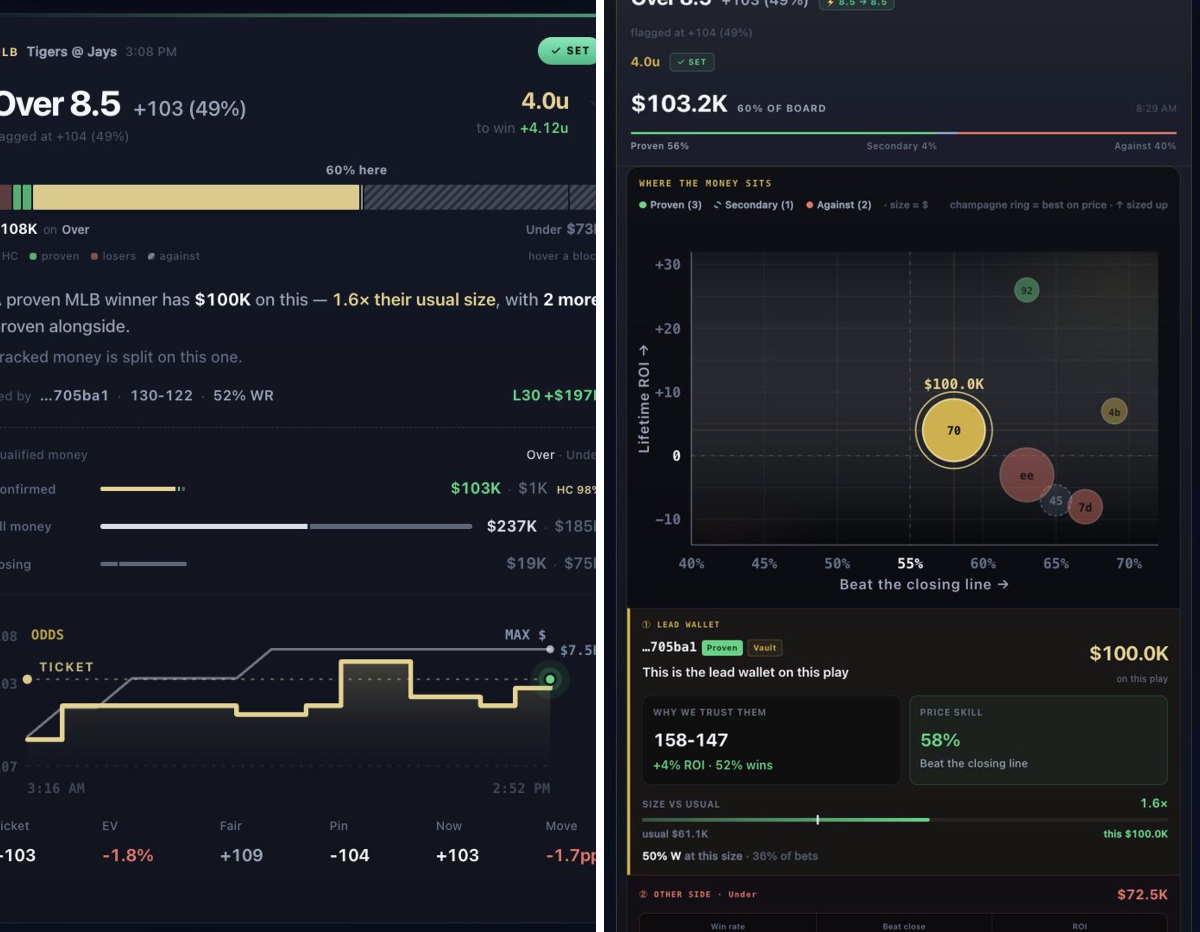Click the Vault tag on wallet 705ba1

[x=765, y=648]
